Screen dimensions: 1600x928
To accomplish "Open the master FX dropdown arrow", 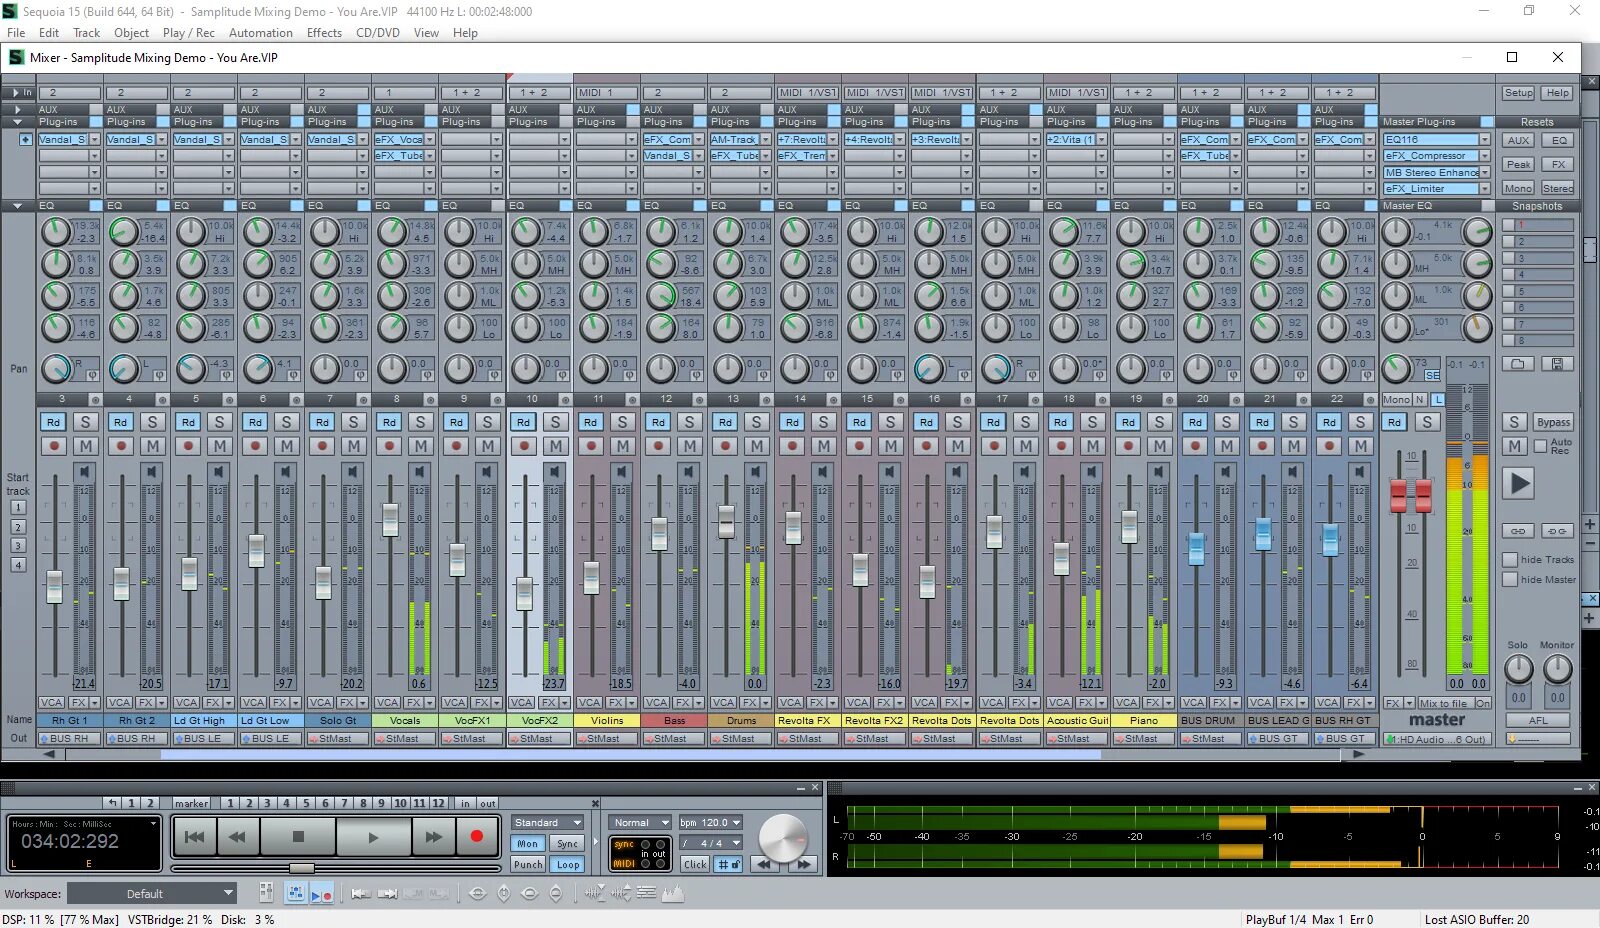I will pyautogui.click(x=1410, y=703).
